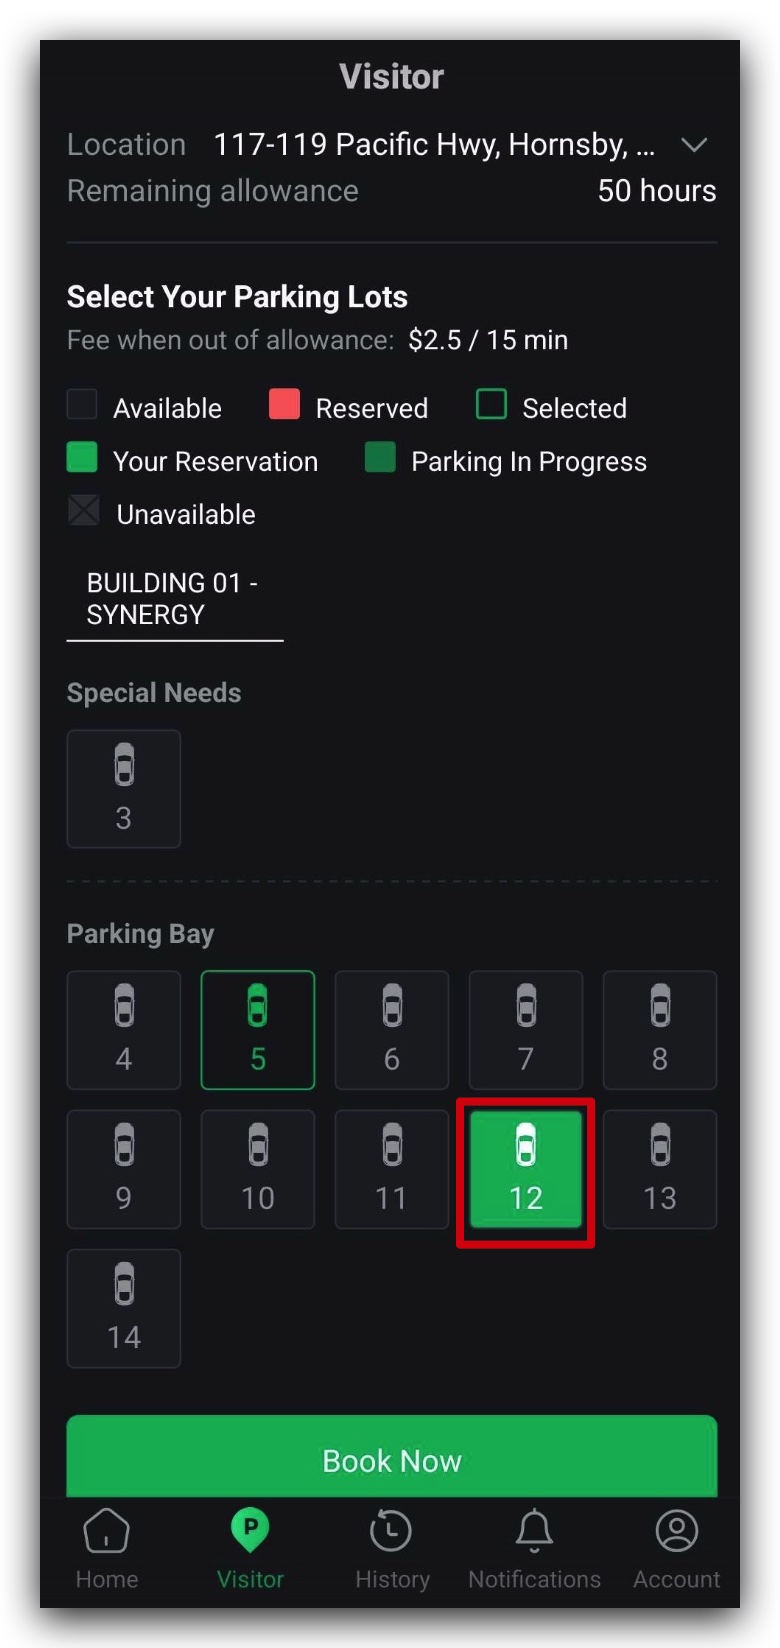Open the Home tab icon

(106, 1531)
